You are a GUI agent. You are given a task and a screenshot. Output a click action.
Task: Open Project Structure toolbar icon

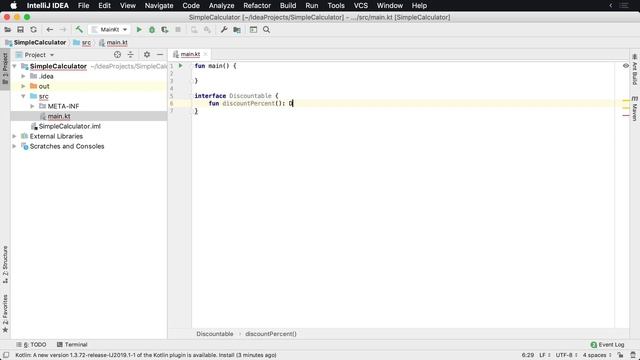coord(237,30)
